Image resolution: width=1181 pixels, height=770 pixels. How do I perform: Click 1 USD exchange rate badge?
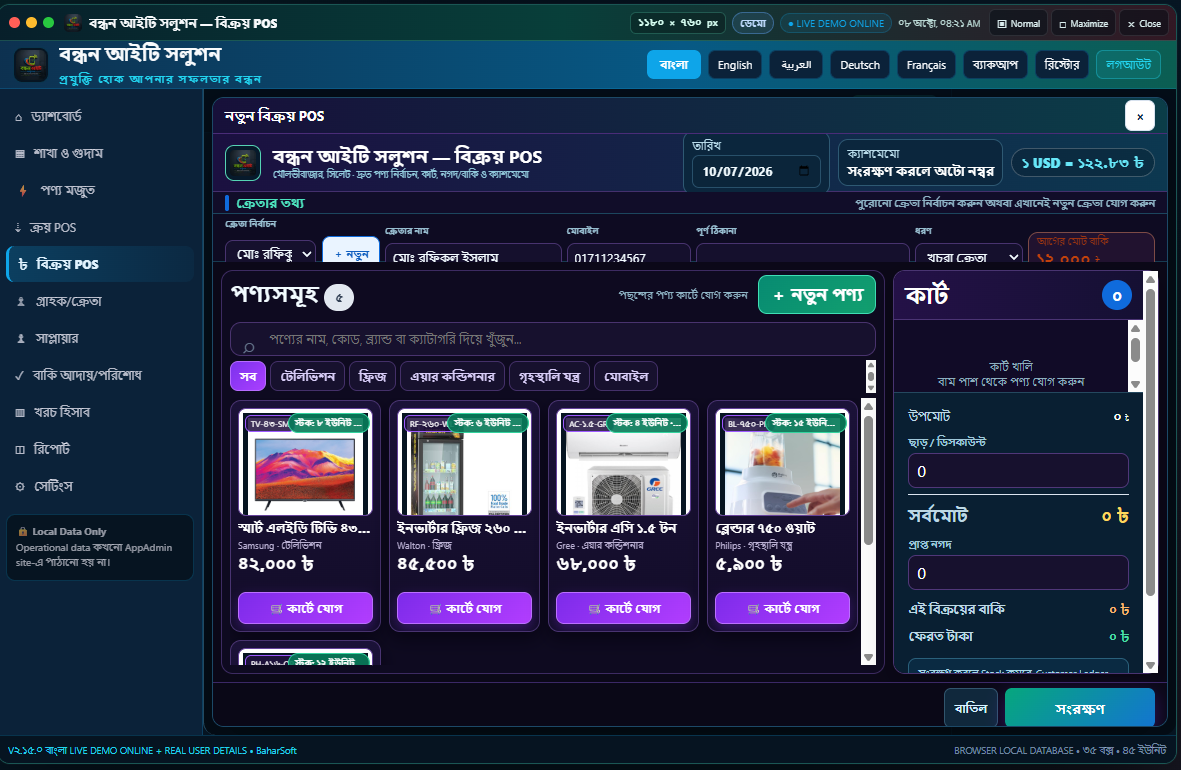[x=1082, y=163]
